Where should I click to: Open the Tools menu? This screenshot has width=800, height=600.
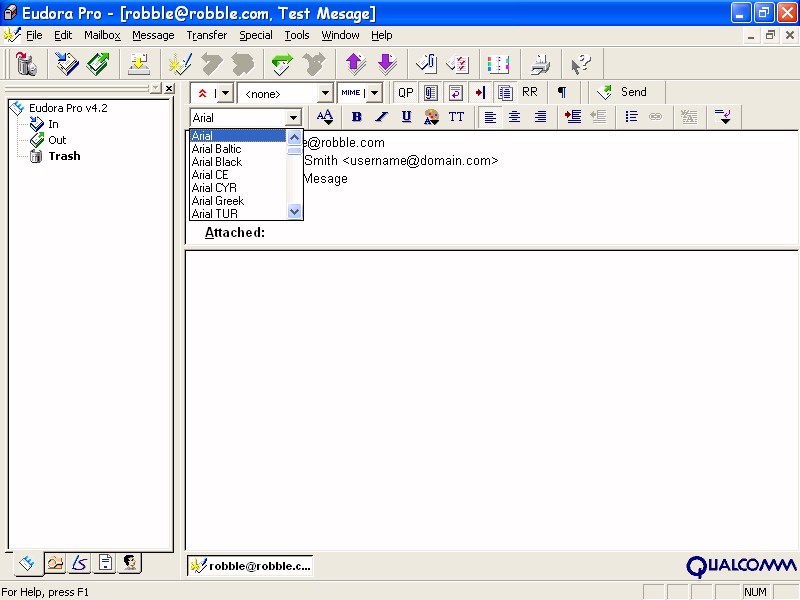click(x=297, y=35)
